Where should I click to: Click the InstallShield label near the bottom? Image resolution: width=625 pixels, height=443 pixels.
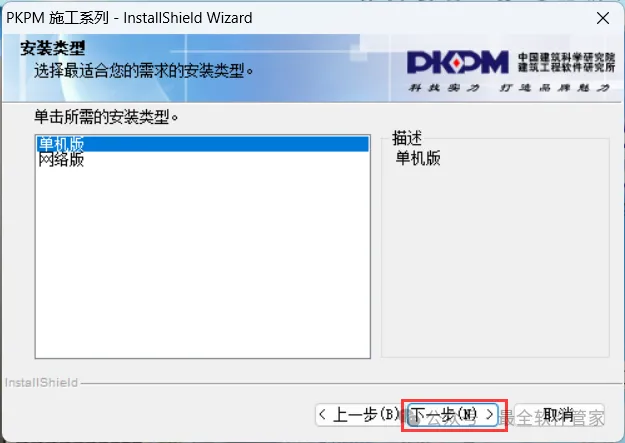(x=41, y=383)
